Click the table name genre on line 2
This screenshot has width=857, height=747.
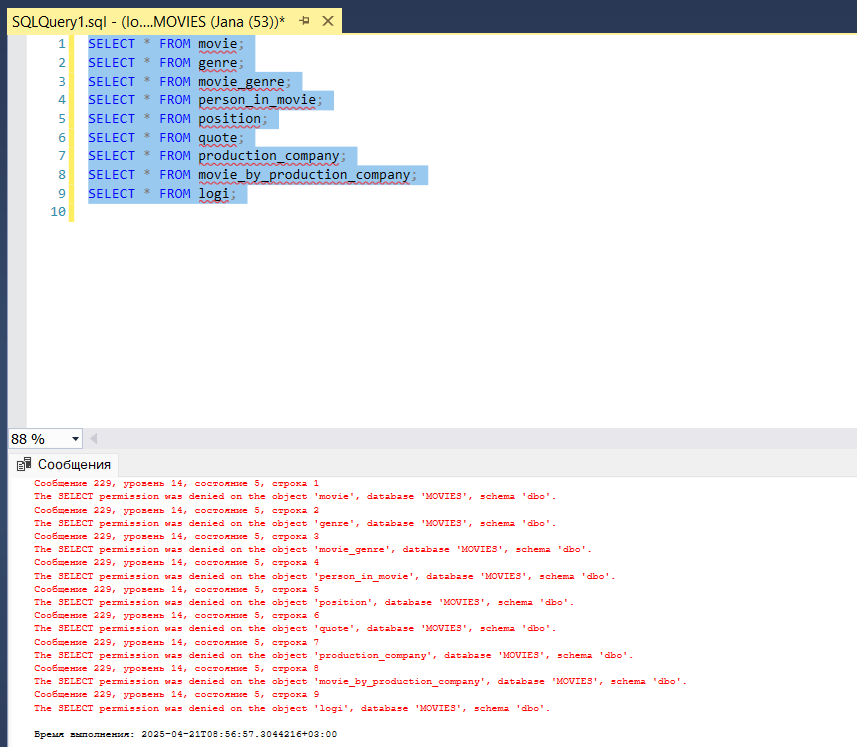[x=218, y=63]
